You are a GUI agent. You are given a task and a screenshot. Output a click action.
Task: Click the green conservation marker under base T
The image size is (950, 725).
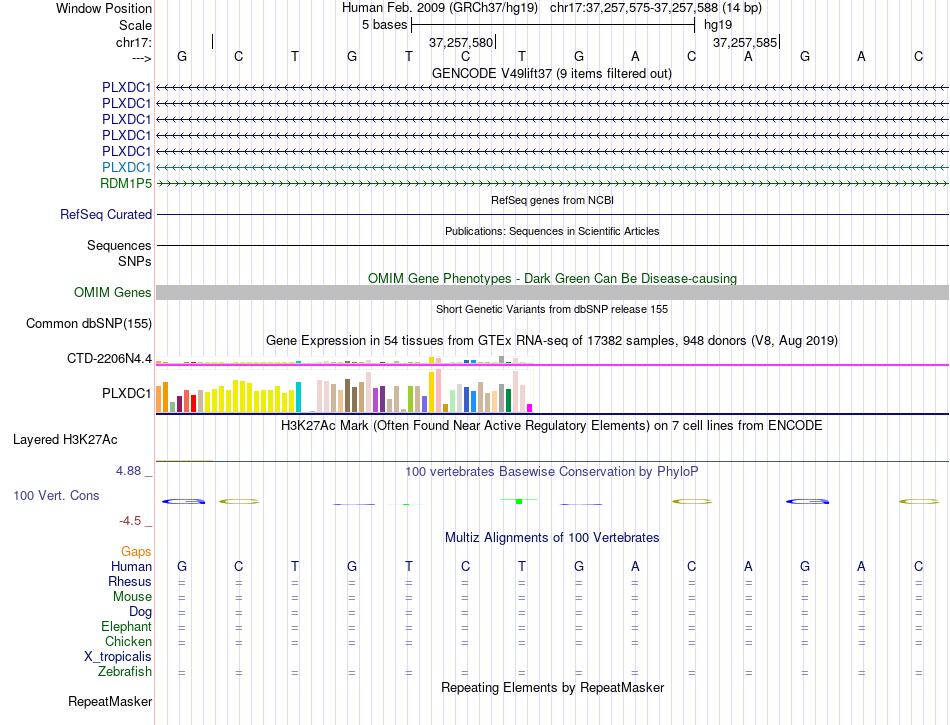[x=519, y=501]
